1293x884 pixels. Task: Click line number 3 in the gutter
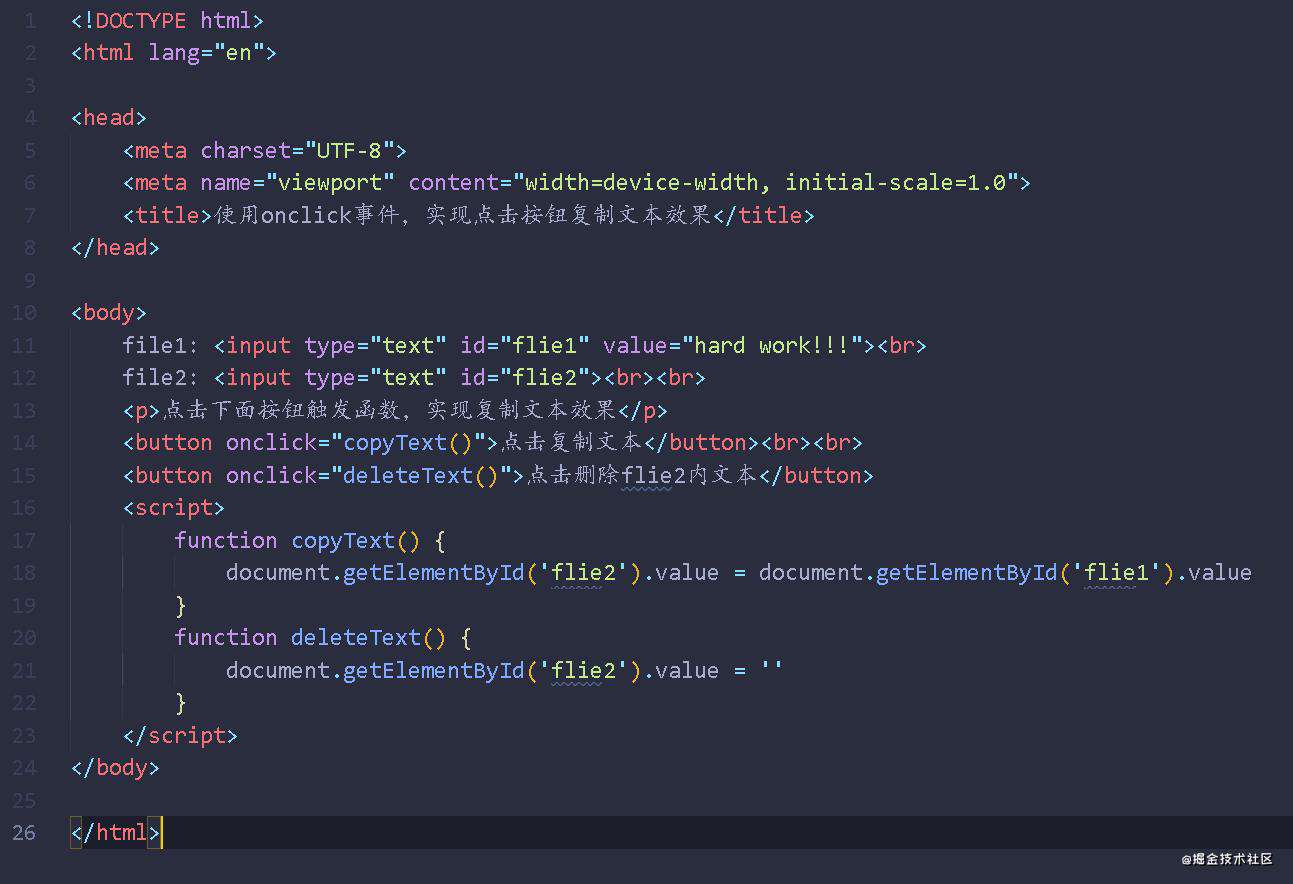(x=30, y=85)
